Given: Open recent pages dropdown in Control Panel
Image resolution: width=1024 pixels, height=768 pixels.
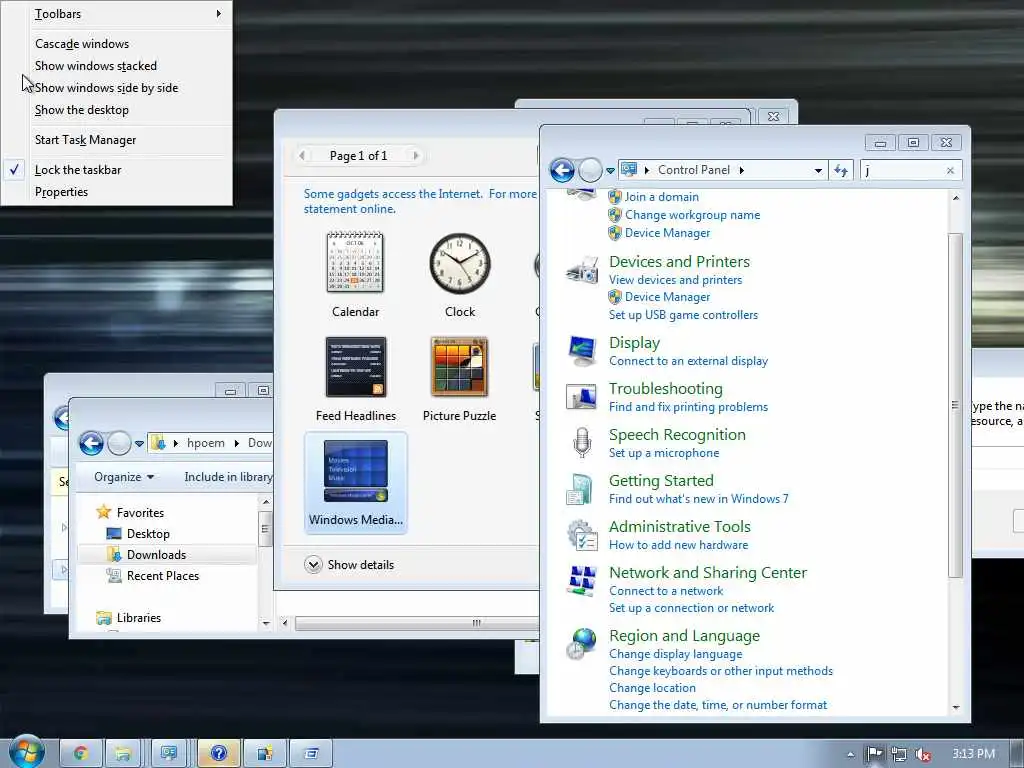Looking at the screenshot, I should click(x=611, y=170).
